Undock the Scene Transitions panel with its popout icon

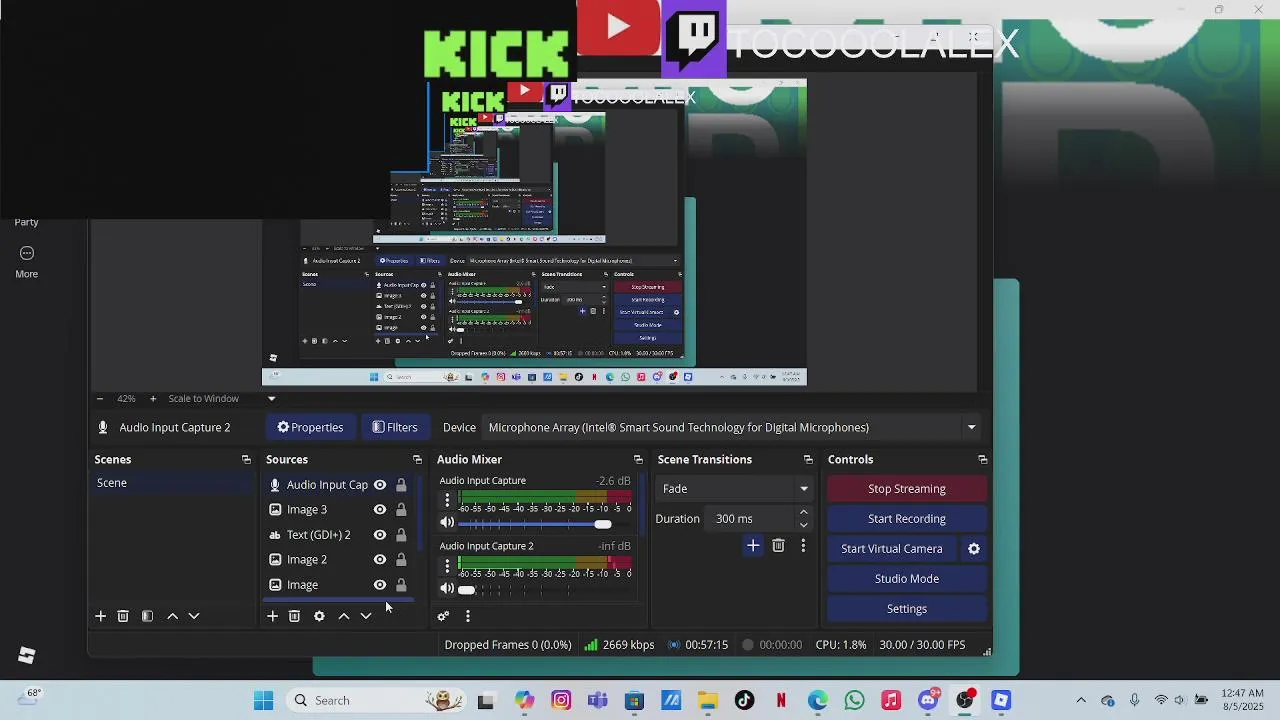tap(808, 459)
